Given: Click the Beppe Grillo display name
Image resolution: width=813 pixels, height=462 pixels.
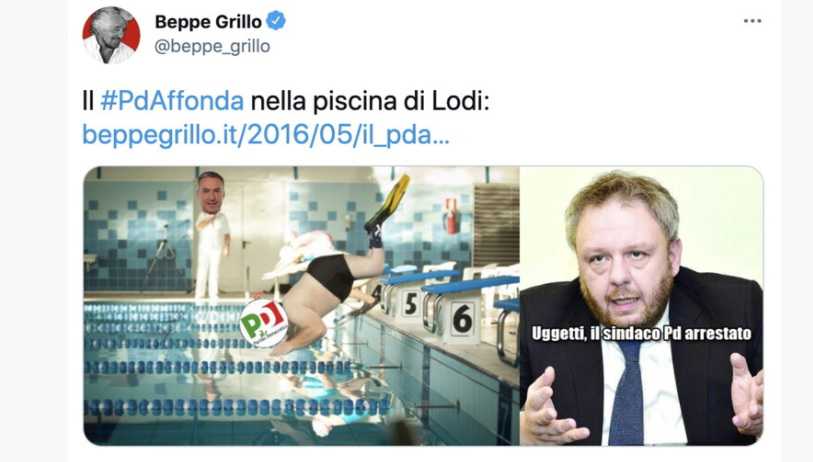Looking at the screenshot, I should [x=208, y=22].
